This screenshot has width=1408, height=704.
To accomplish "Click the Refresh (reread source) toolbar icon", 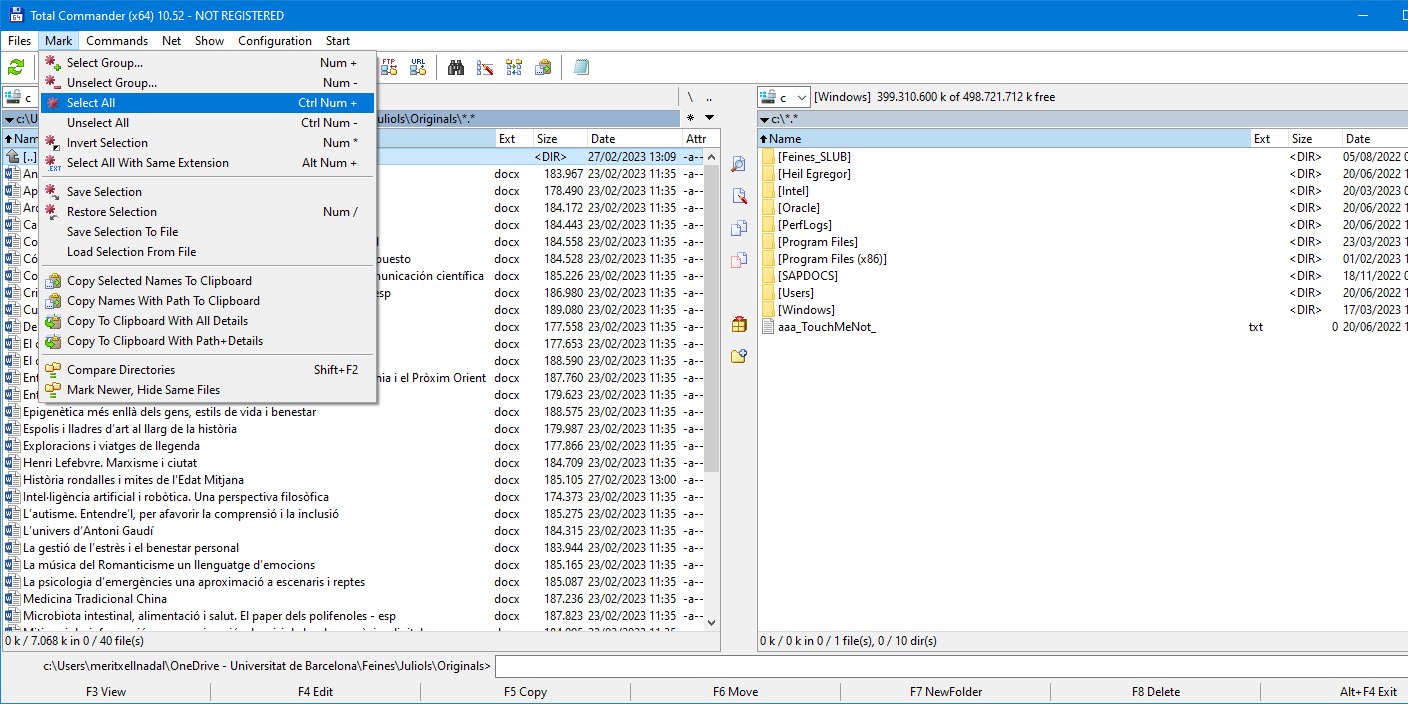I will (x=16, y=68).
